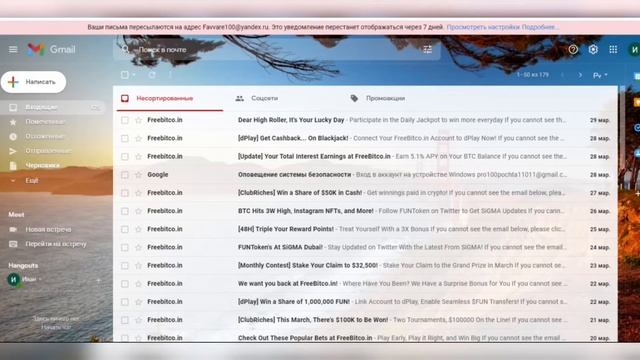The width and height of the screenshot is (640, 360).
Task: Star the '[ClubRiches] Win a Share of $50K' email
Action: point(138,193)
